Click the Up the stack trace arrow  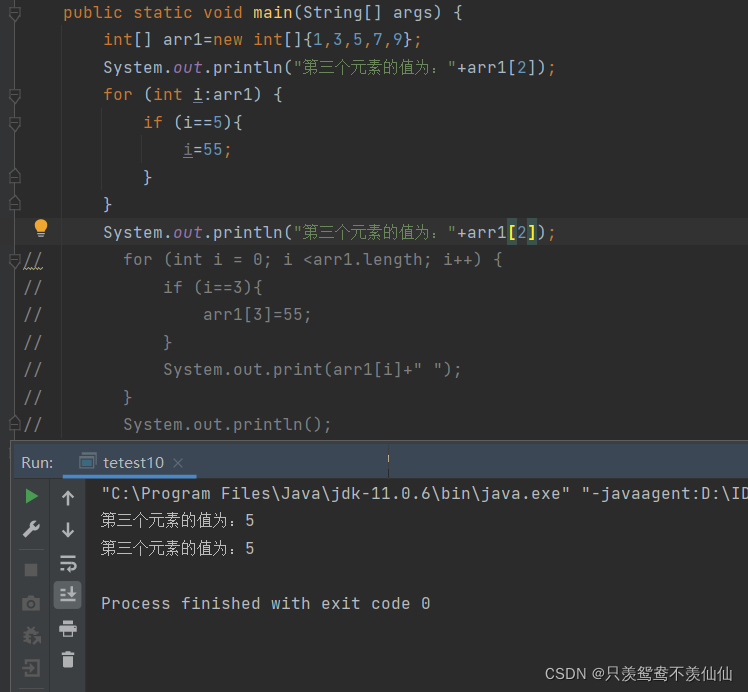(x=68, y=498)
